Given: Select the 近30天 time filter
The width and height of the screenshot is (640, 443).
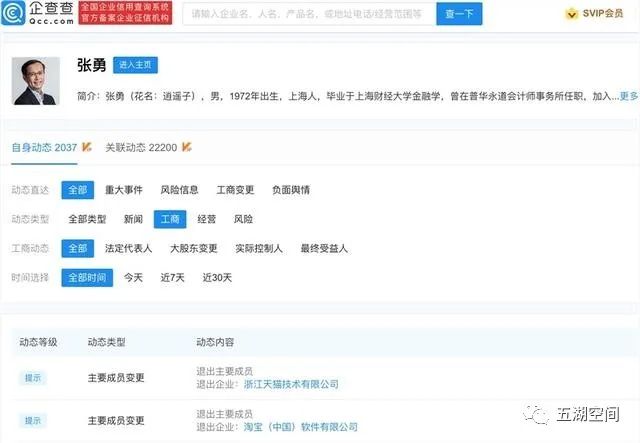Looking at the screenshot, I should 217,278.
